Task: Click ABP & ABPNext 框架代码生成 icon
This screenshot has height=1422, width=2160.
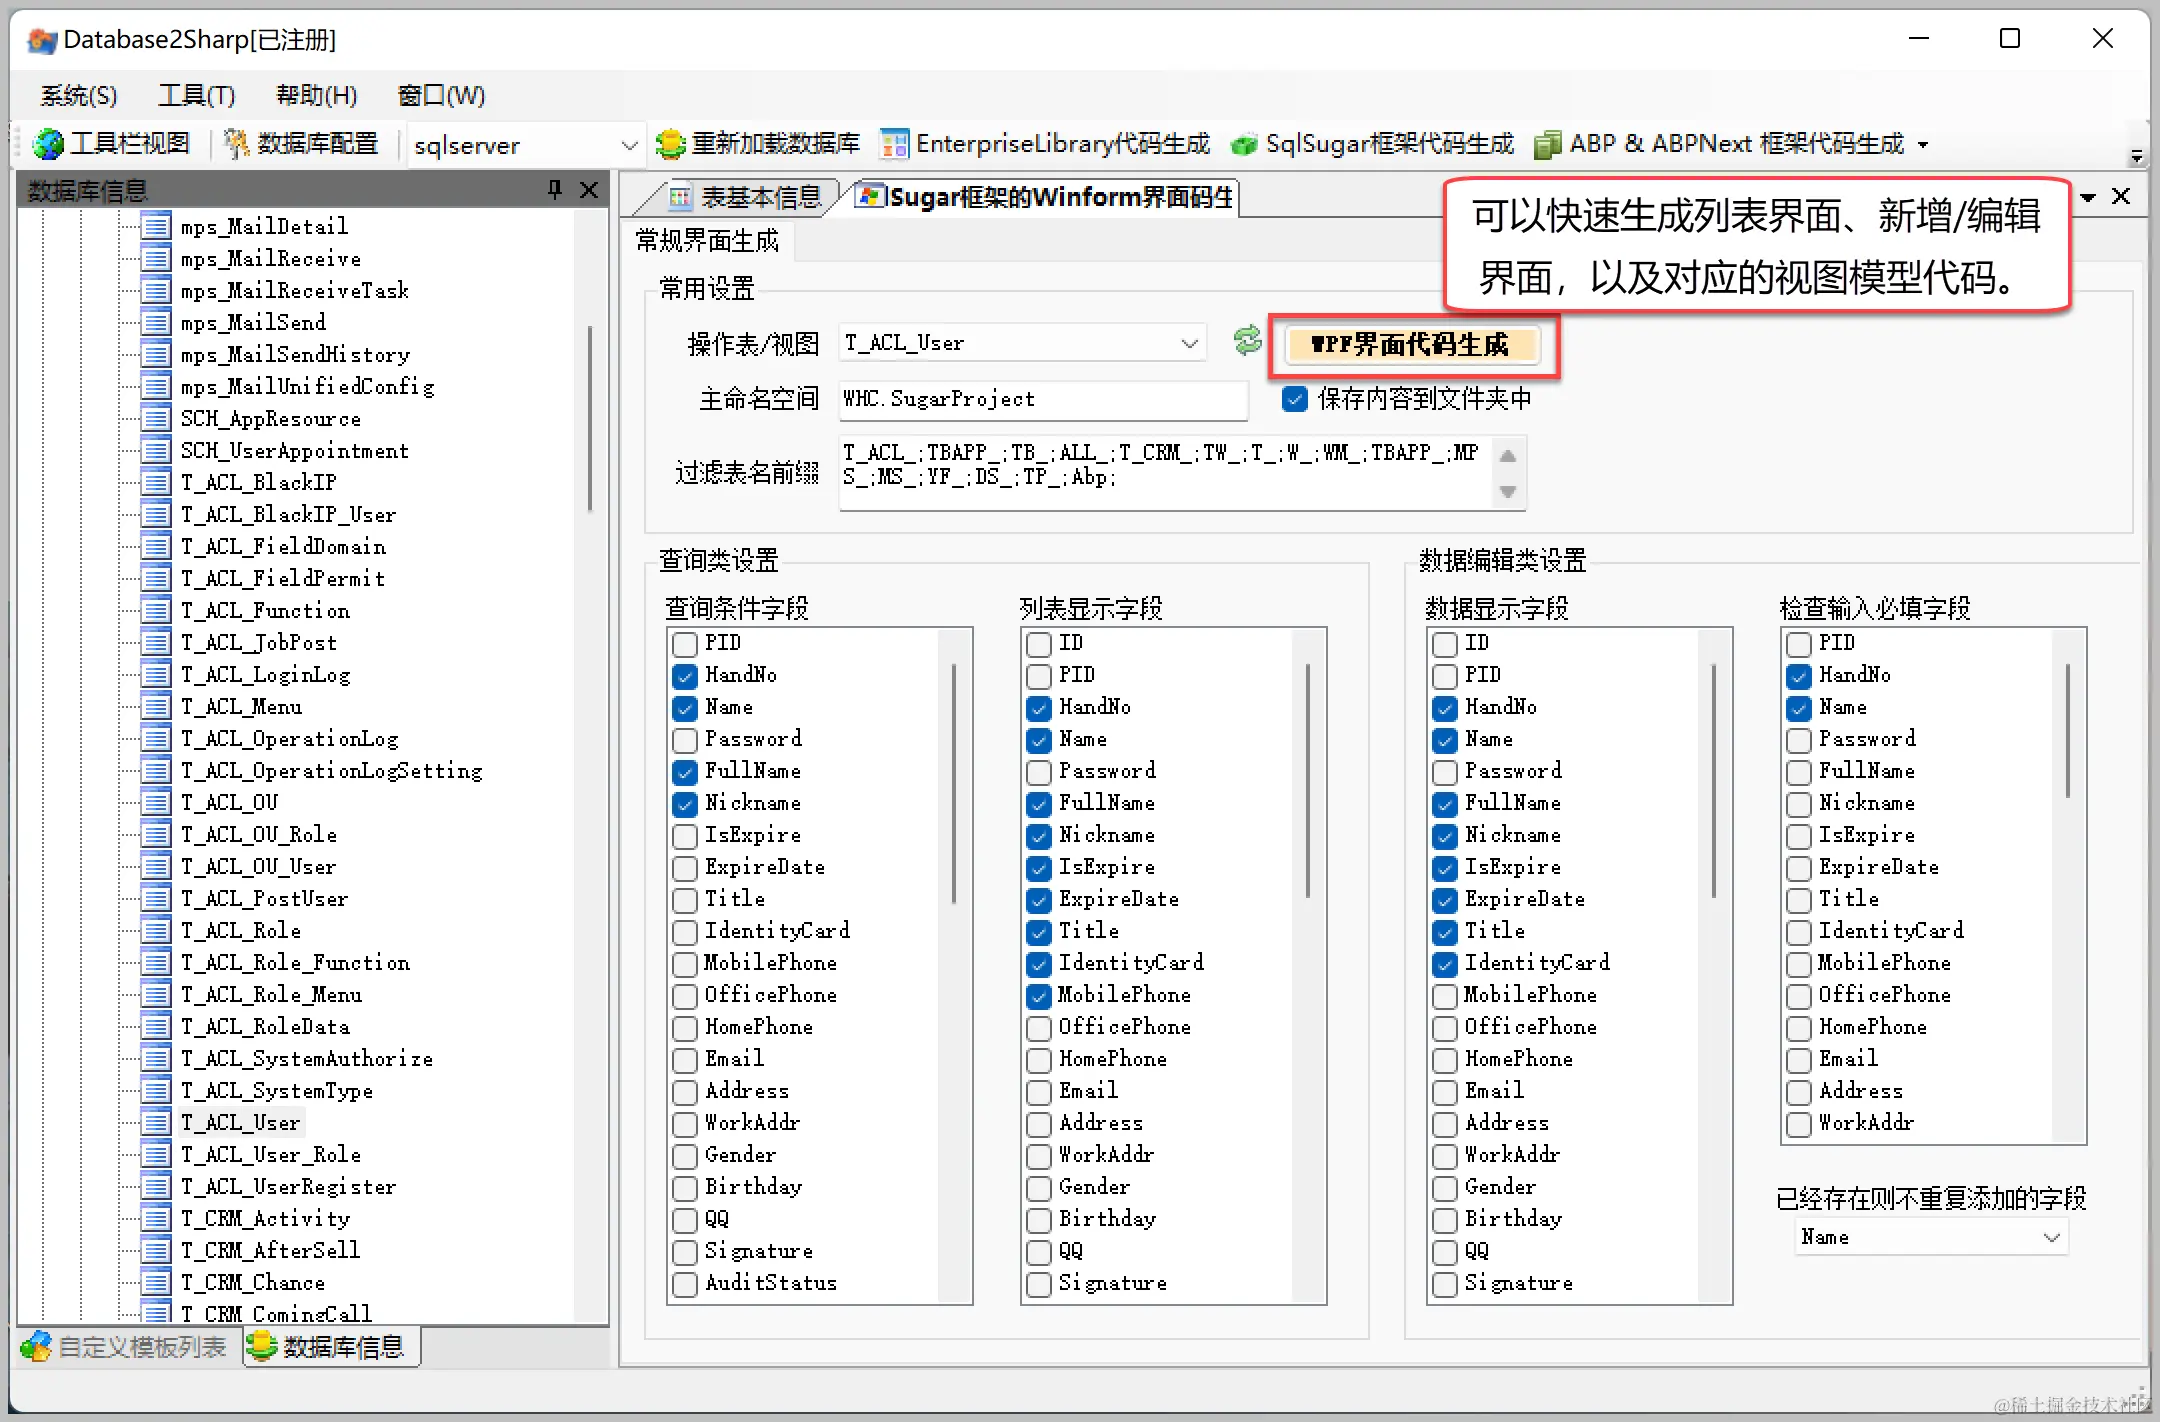Action: pyautogui.click(x=1548, y=145)
